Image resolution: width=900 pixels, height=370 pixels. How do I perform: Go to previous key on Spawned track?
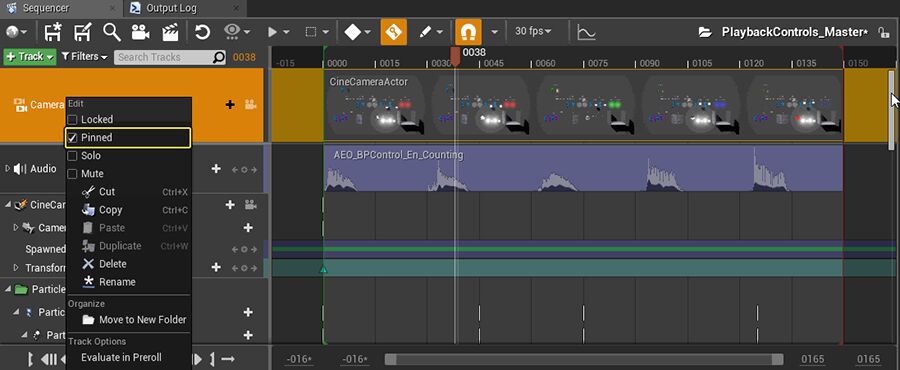point(235,250)
